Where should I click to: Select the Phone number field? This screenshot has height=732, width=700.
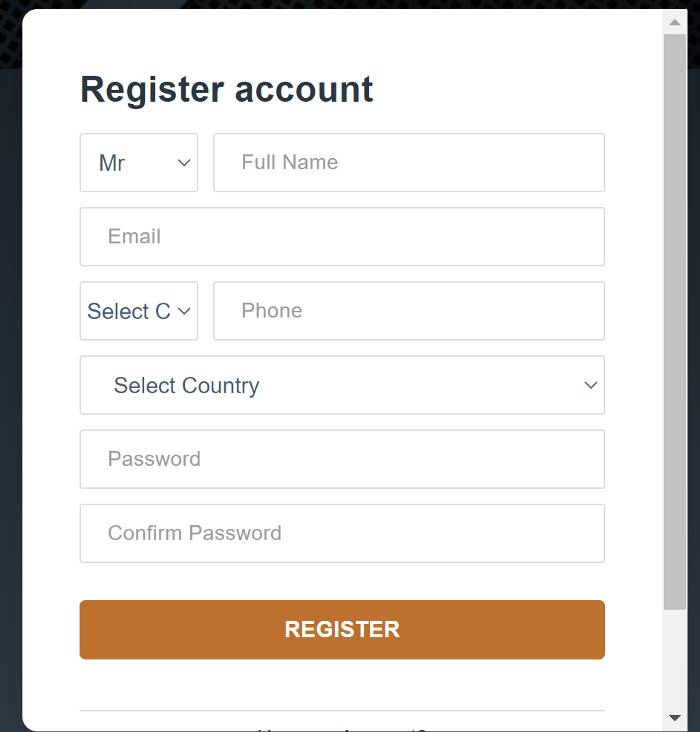coord(408,311)
